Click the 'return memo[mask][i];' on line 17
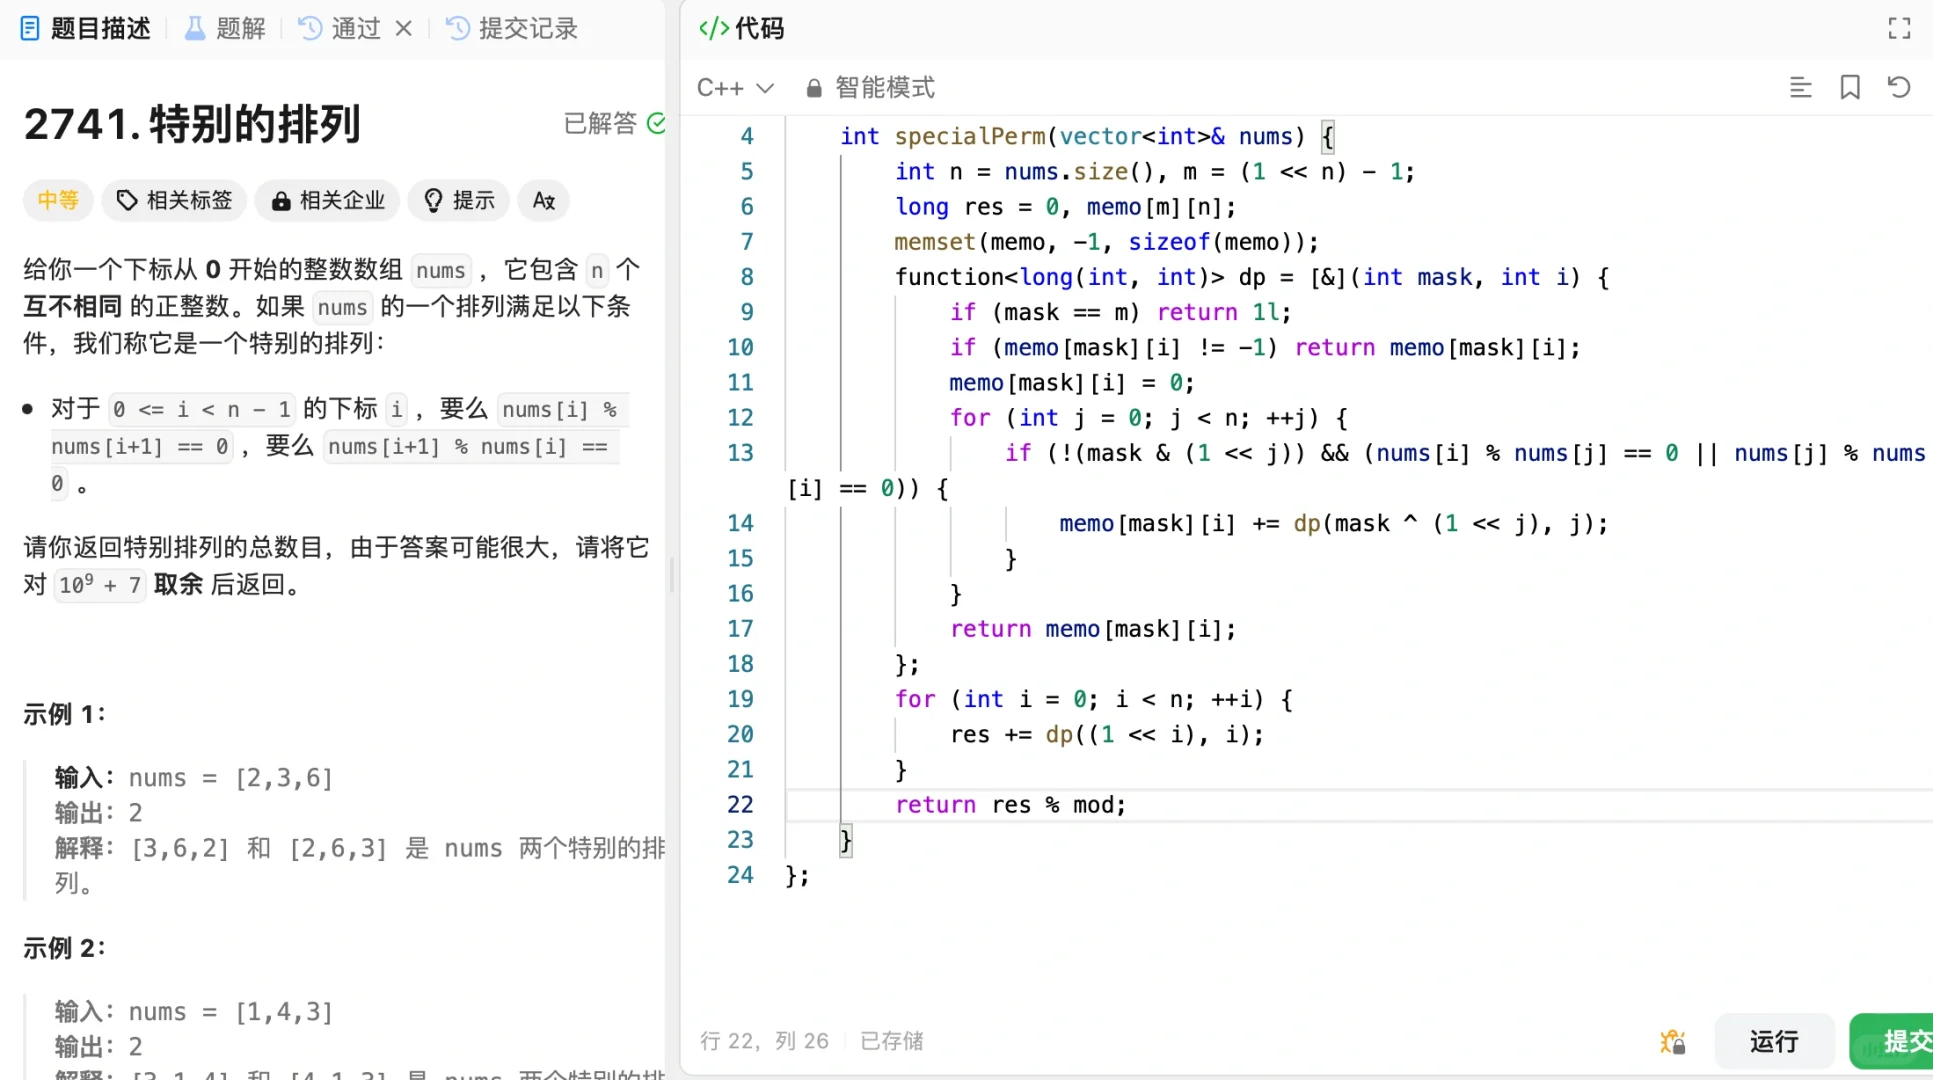Viewport: 1933px width, 1080px height. tap(1092, 629)
